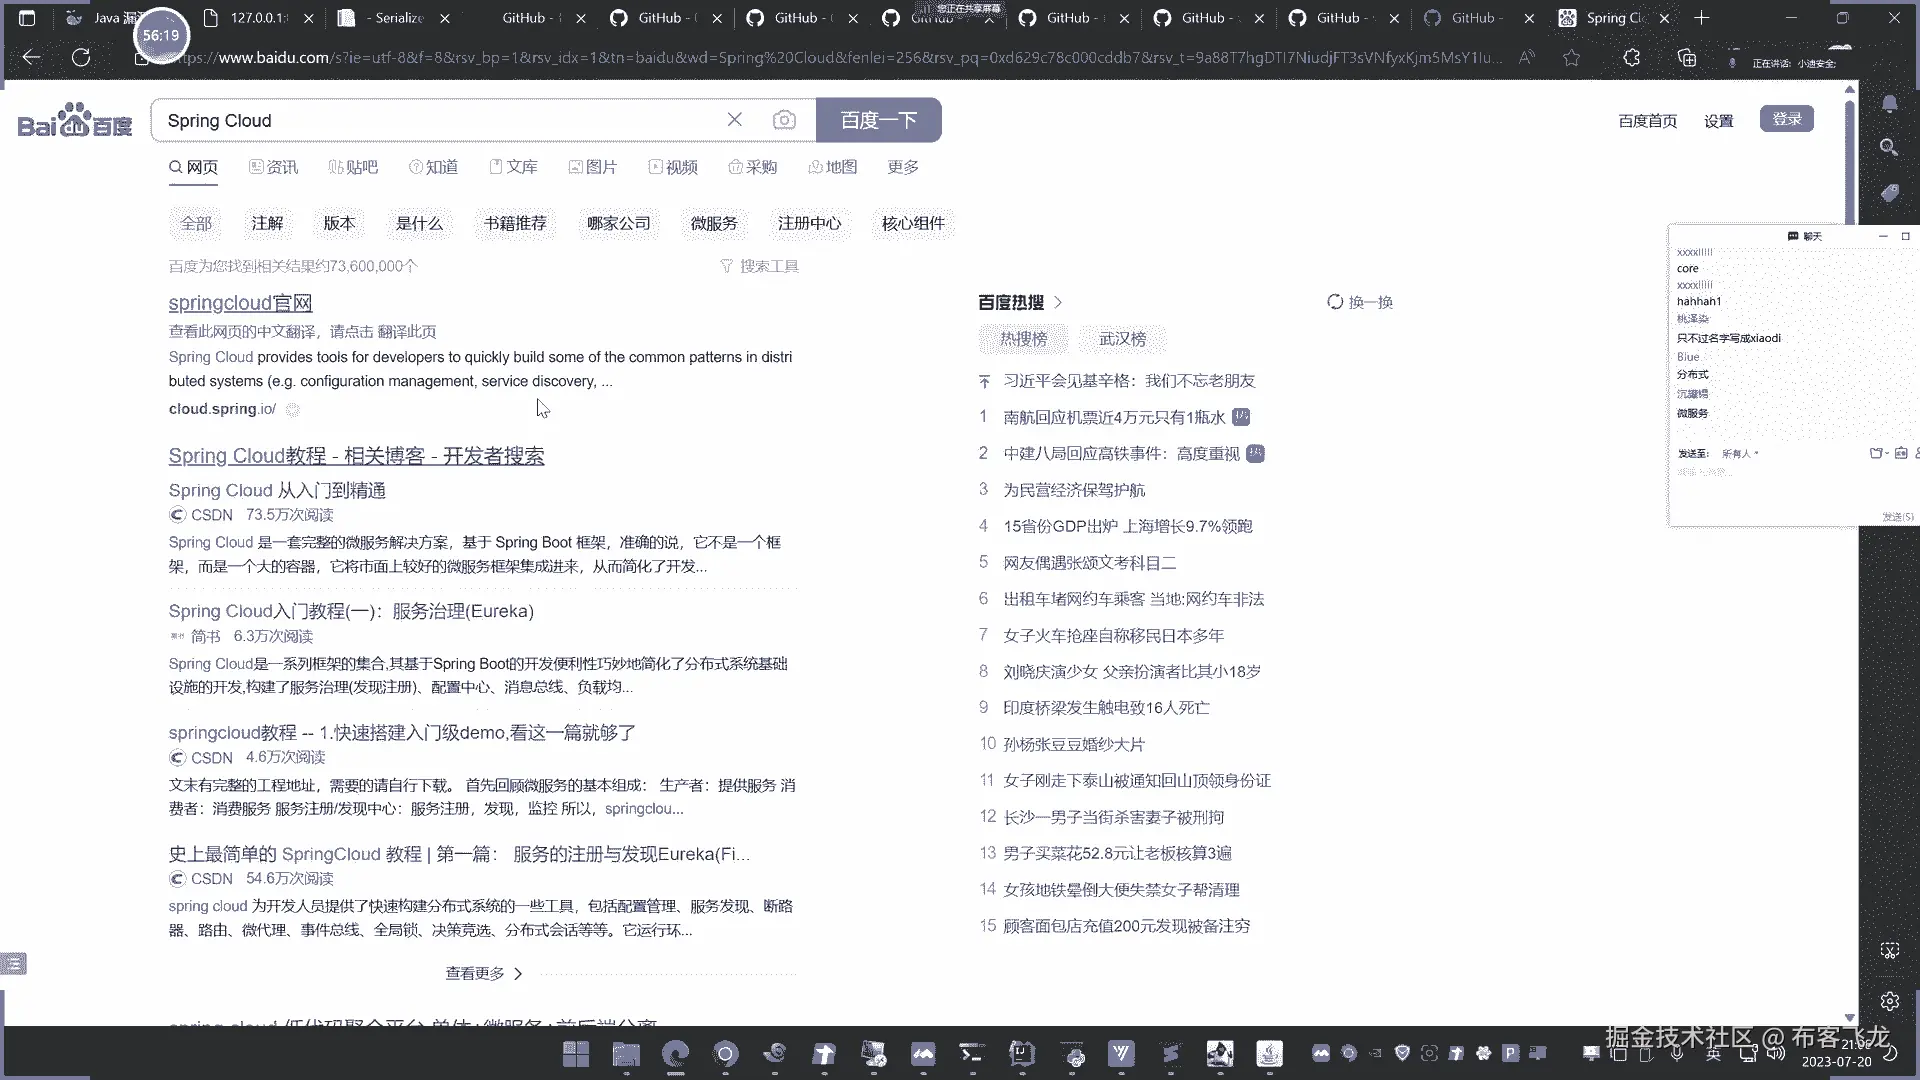Clear the search box with X icon
Viewport: 1920px width, 1080px height.
pos(734,120)
